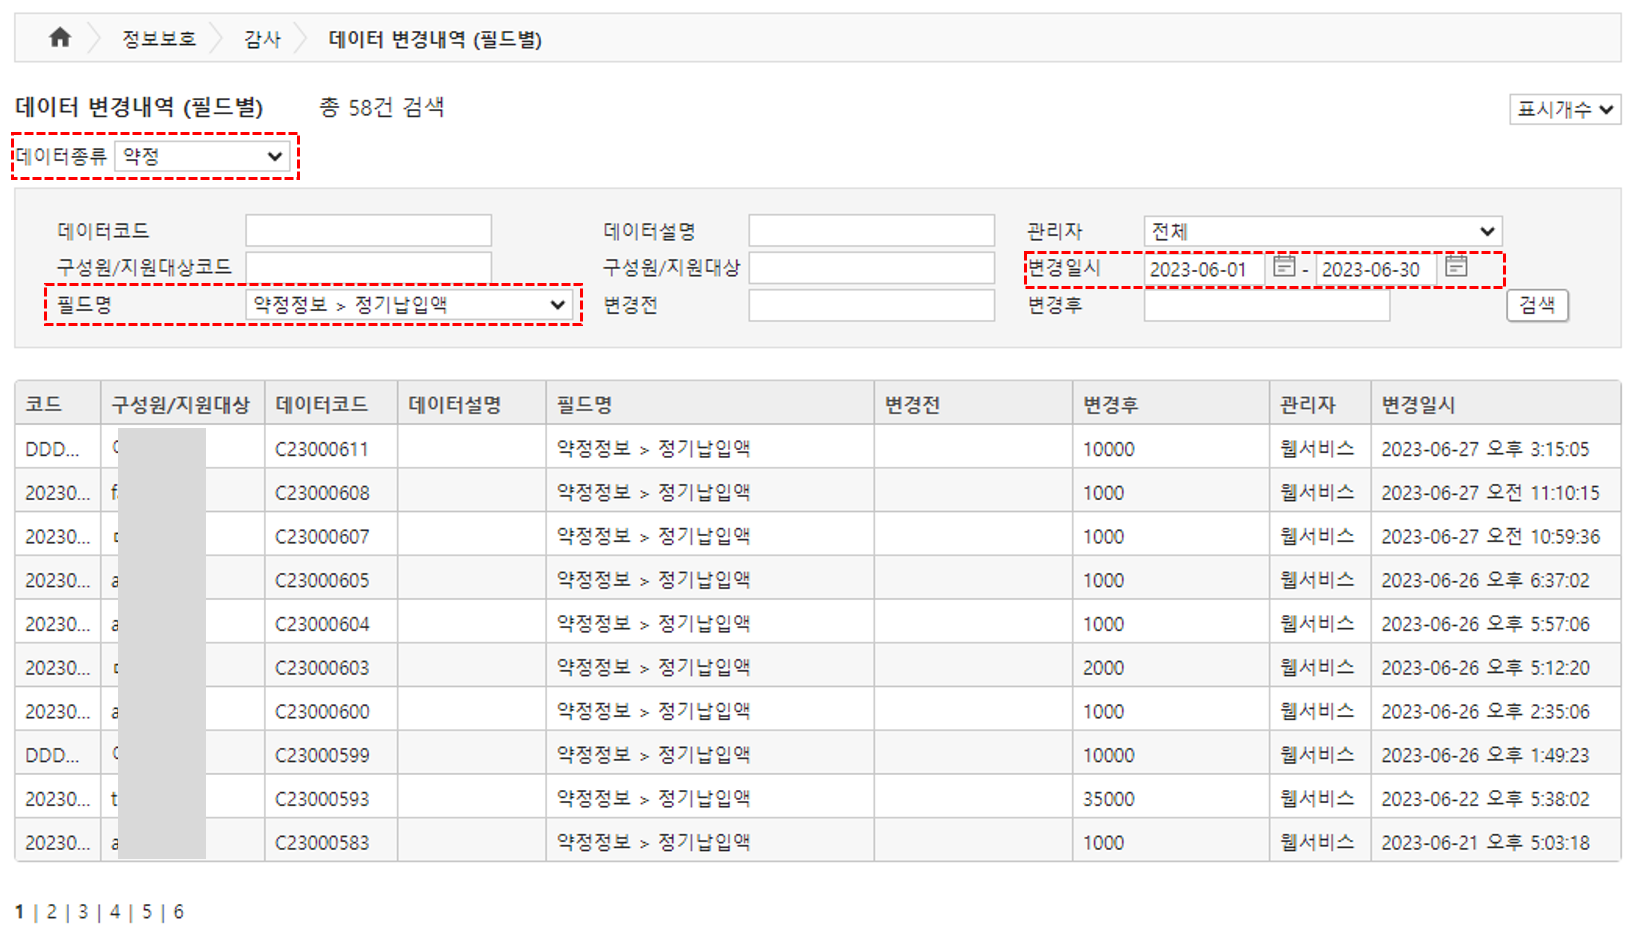Go to the 정보보호 breadcrumb
The height and width of the screenshot is (934, 1647).
(159, 39)
